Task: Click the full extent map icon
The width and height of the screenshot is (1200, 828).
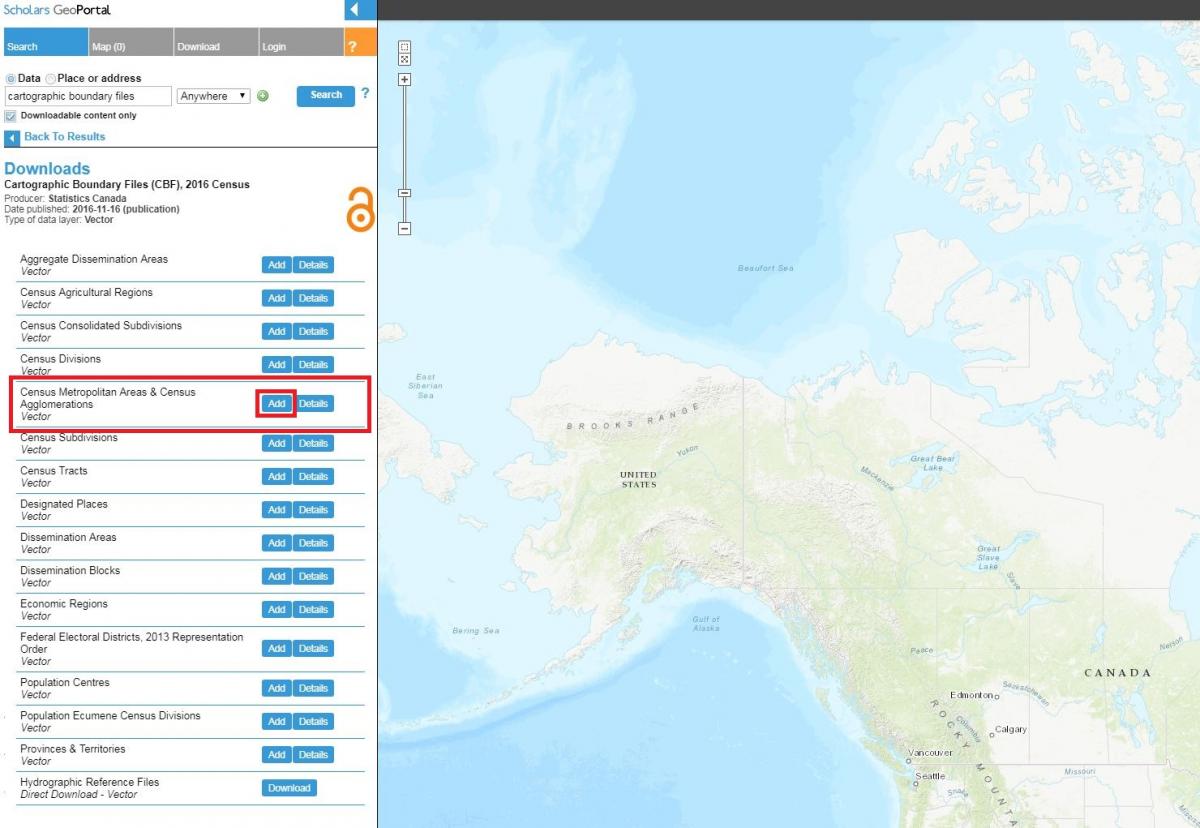Action: (404, 60)
